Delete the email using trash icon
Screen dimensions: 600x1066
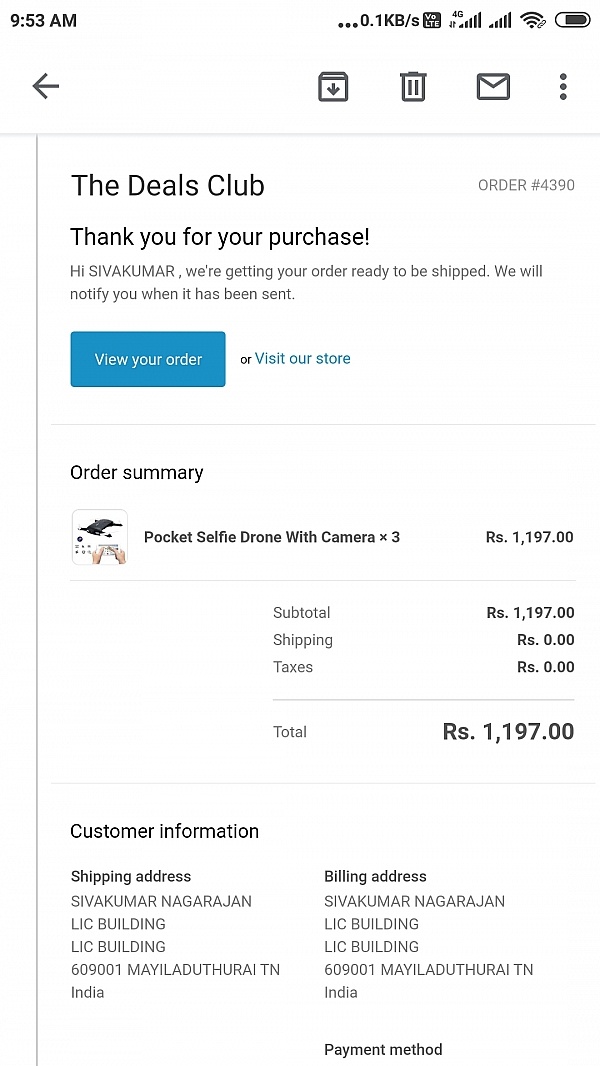click(413, 87)
